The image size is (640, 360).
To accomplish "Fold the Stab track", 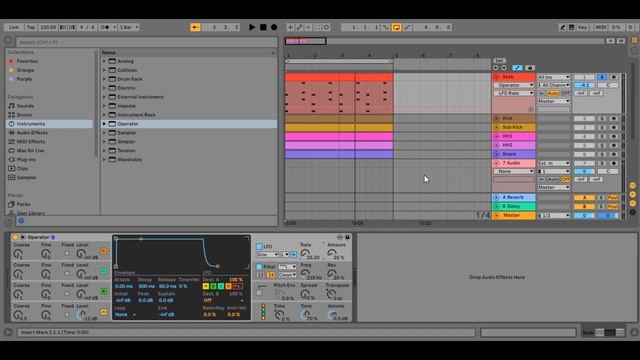I will (x=496, y=77).
